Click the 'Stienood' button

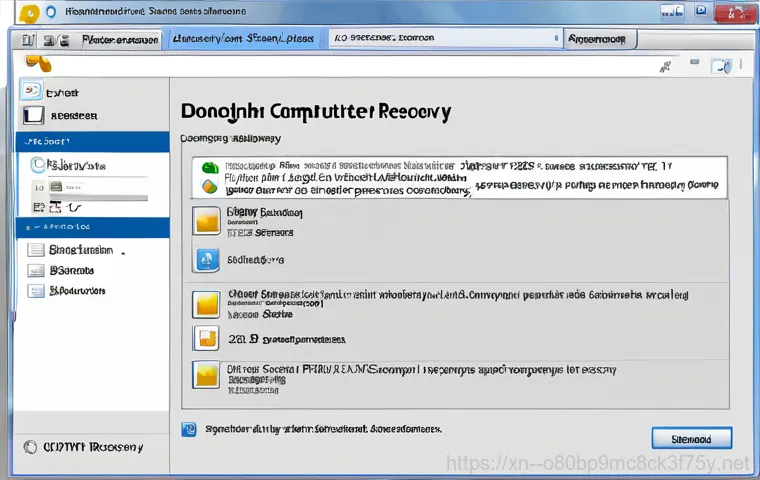pos(692,439)
